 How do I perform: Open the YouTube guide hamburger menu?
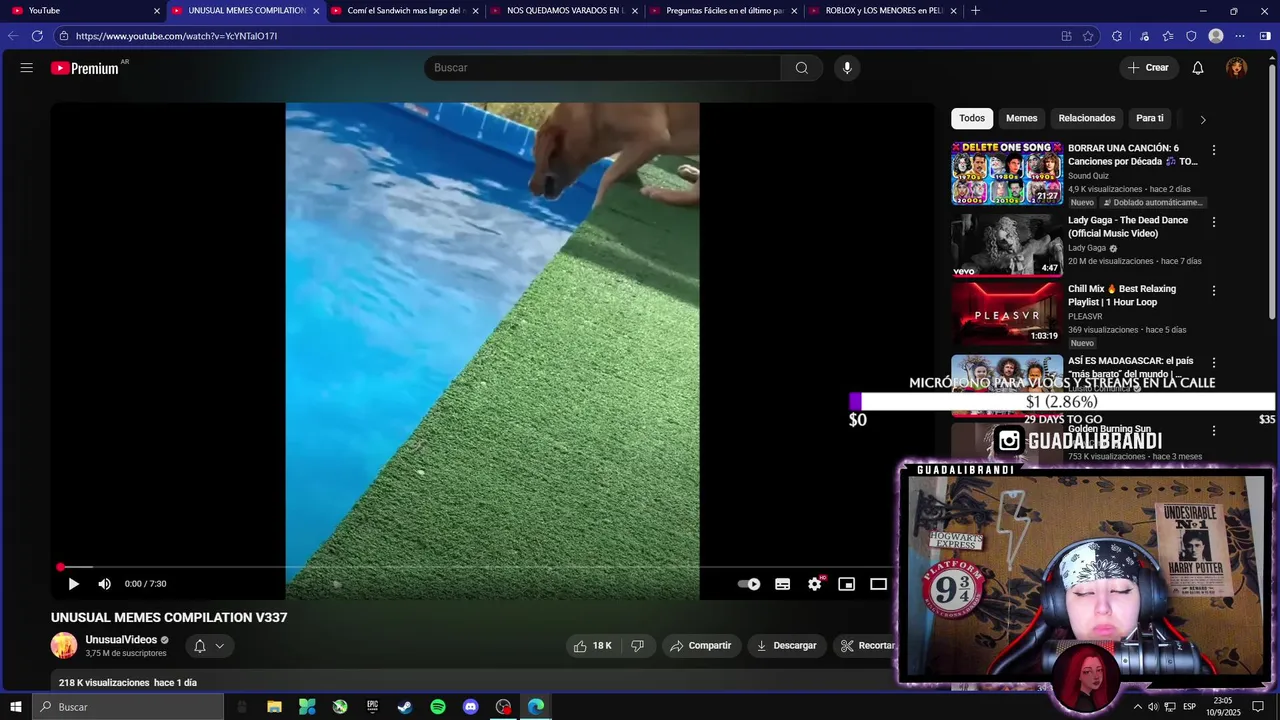pyautogui.click(x=27, y=68)
